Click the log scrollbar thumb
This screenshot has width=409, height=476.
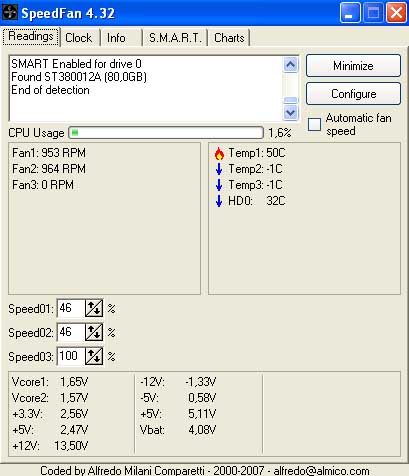(x=291, y=100)
